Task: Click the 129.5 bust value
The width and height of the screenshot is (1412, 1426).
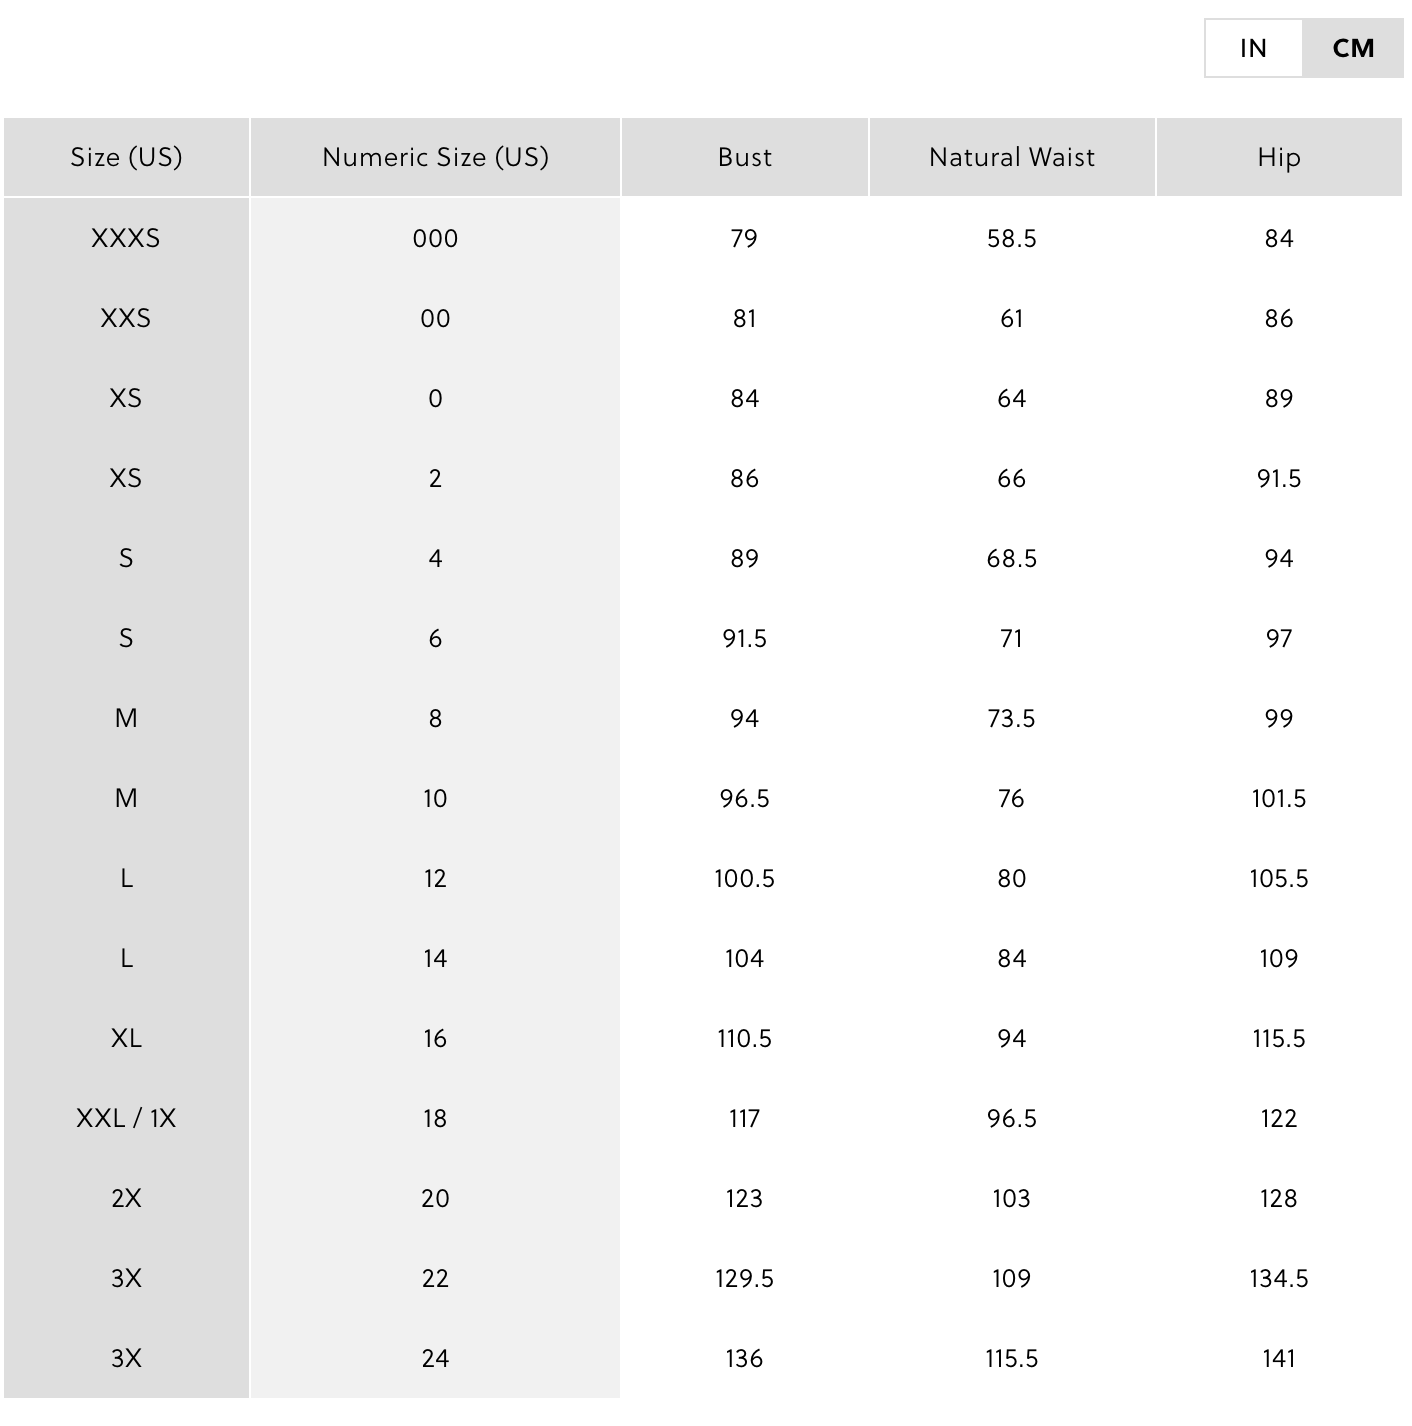Action: pyautogui.click(x=744, y=1278)
